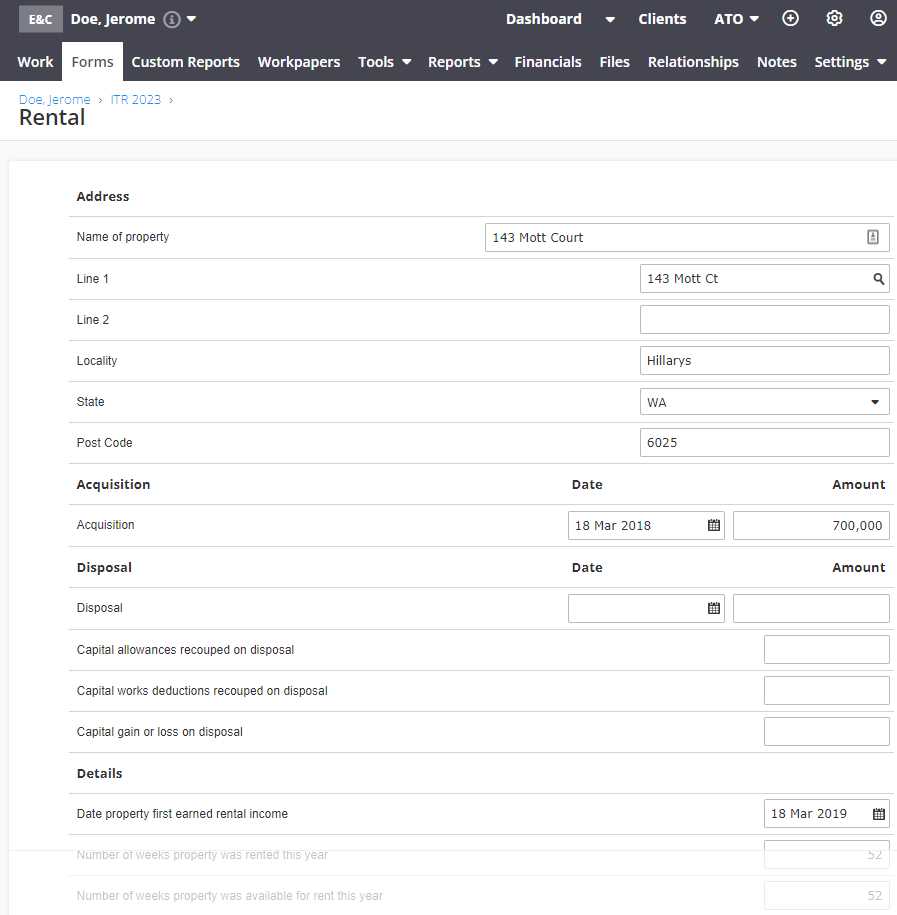This screenshot has width=897, height=915.
Task: Click the address search magnifier icon in Line 1
Action: [878, 279]
